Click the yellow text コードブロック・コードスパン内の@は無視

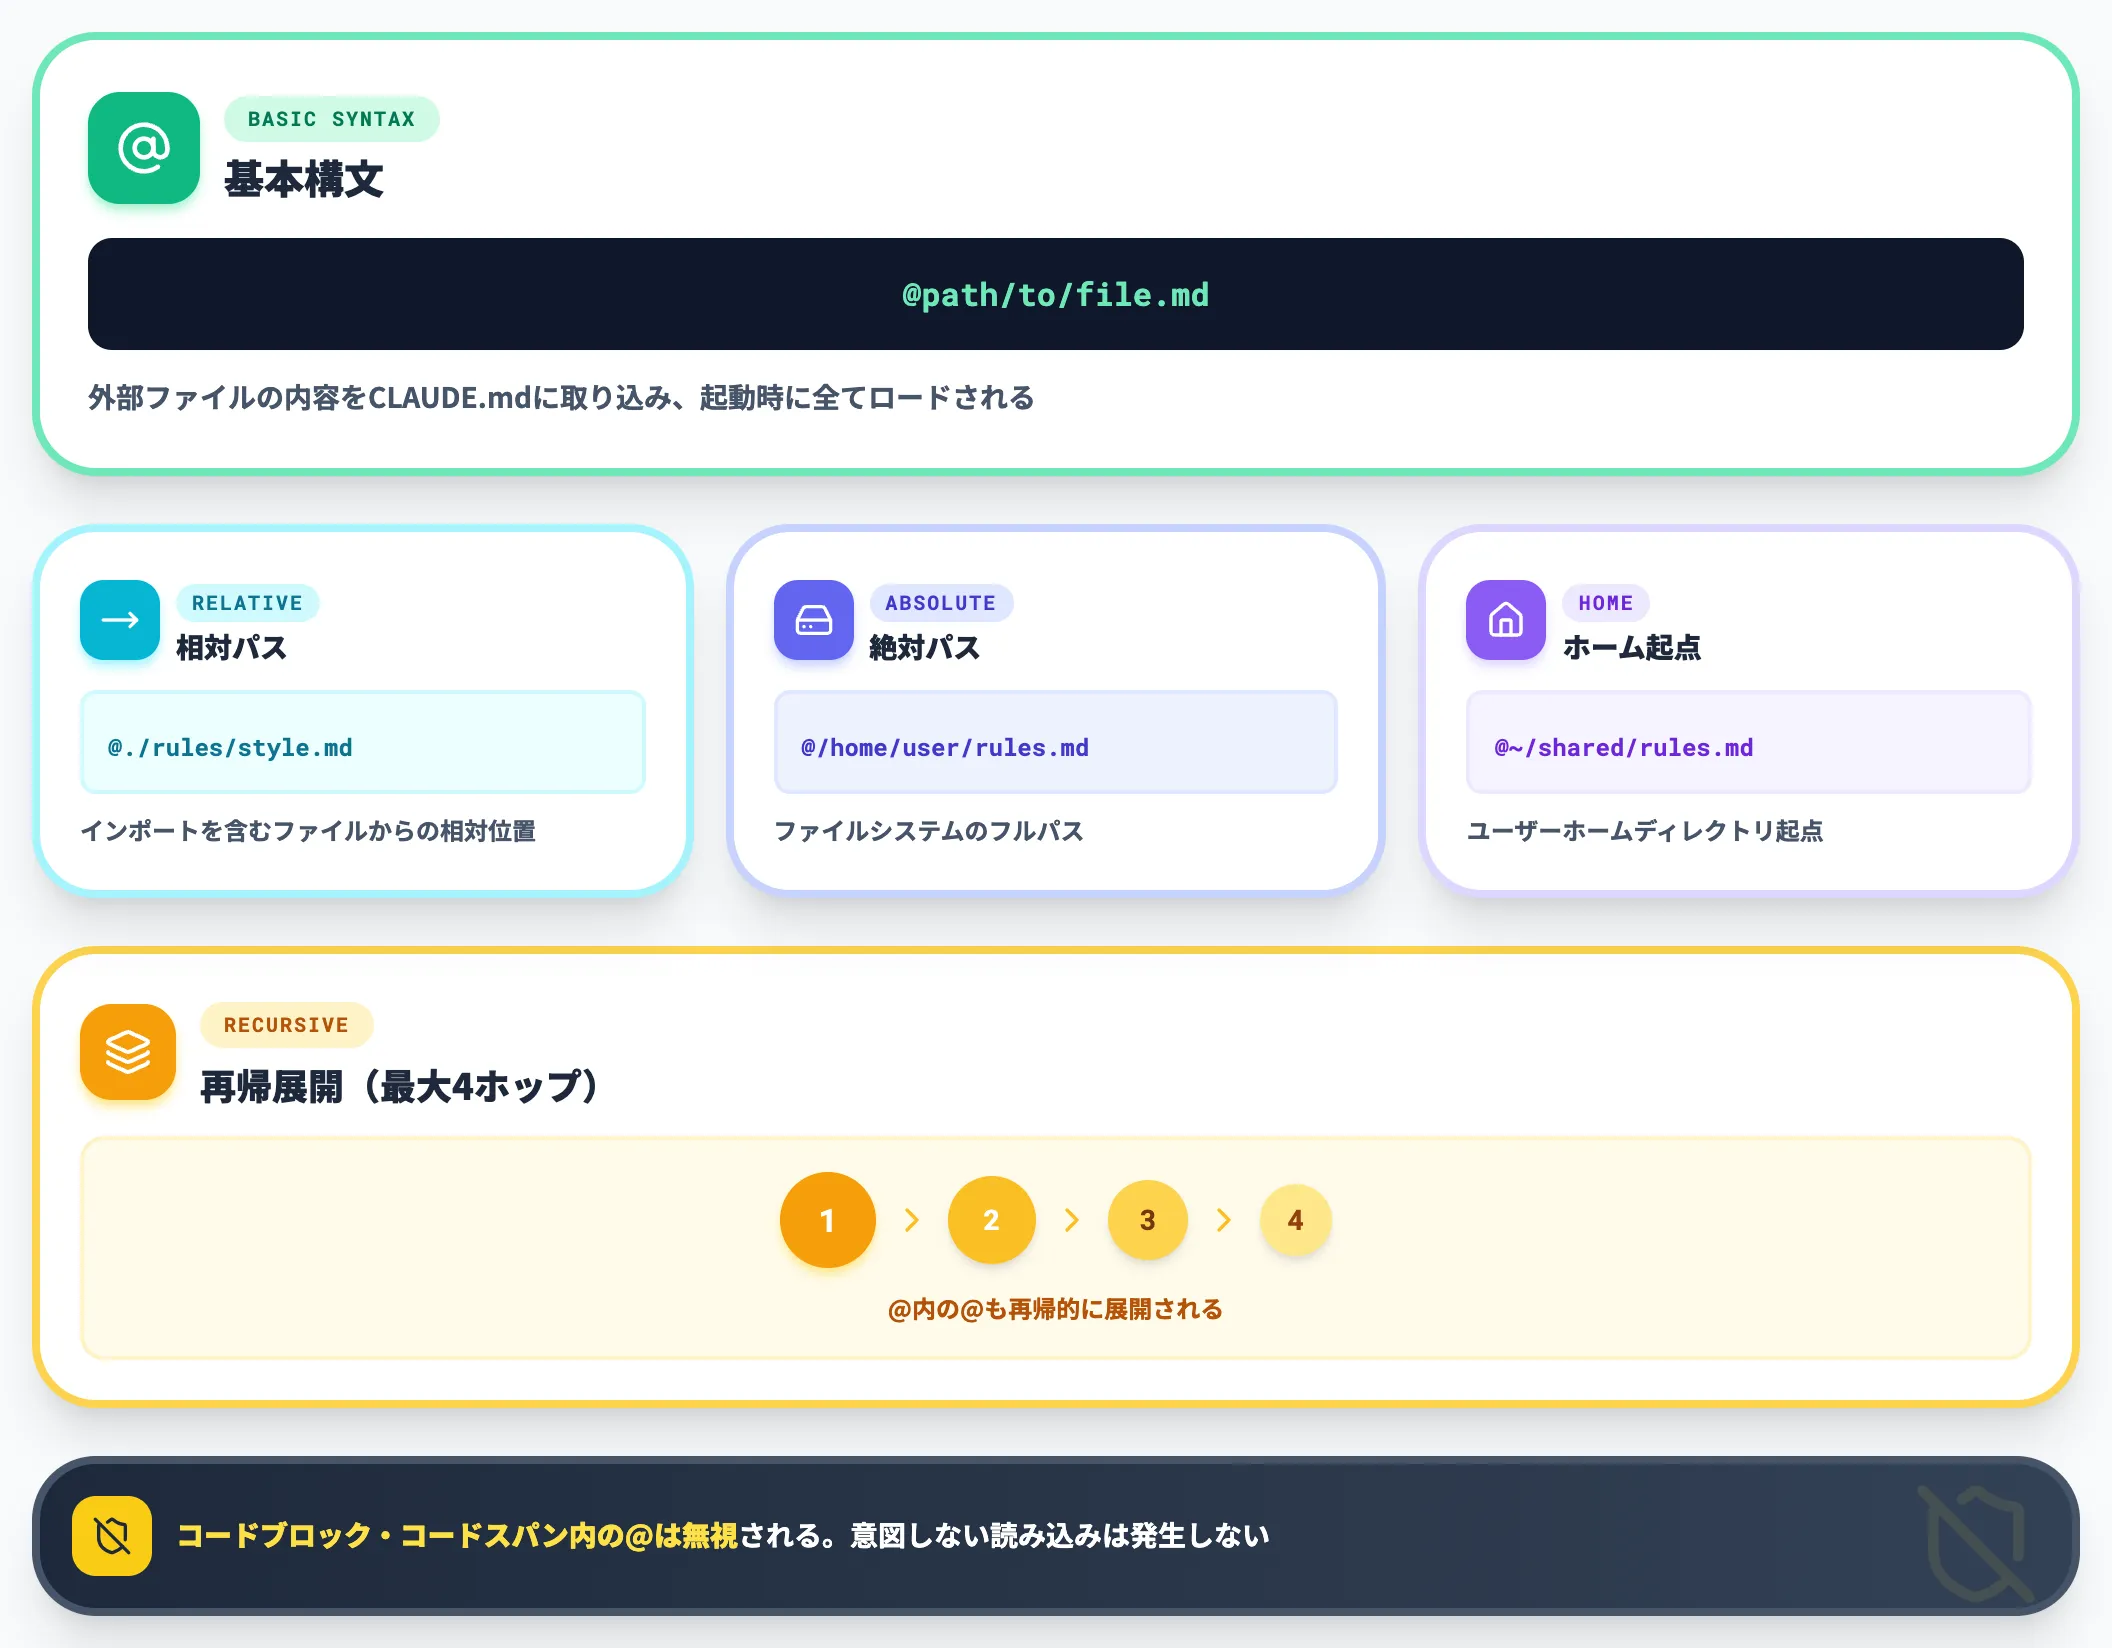pyautogui.click(x=458, y=1536)
